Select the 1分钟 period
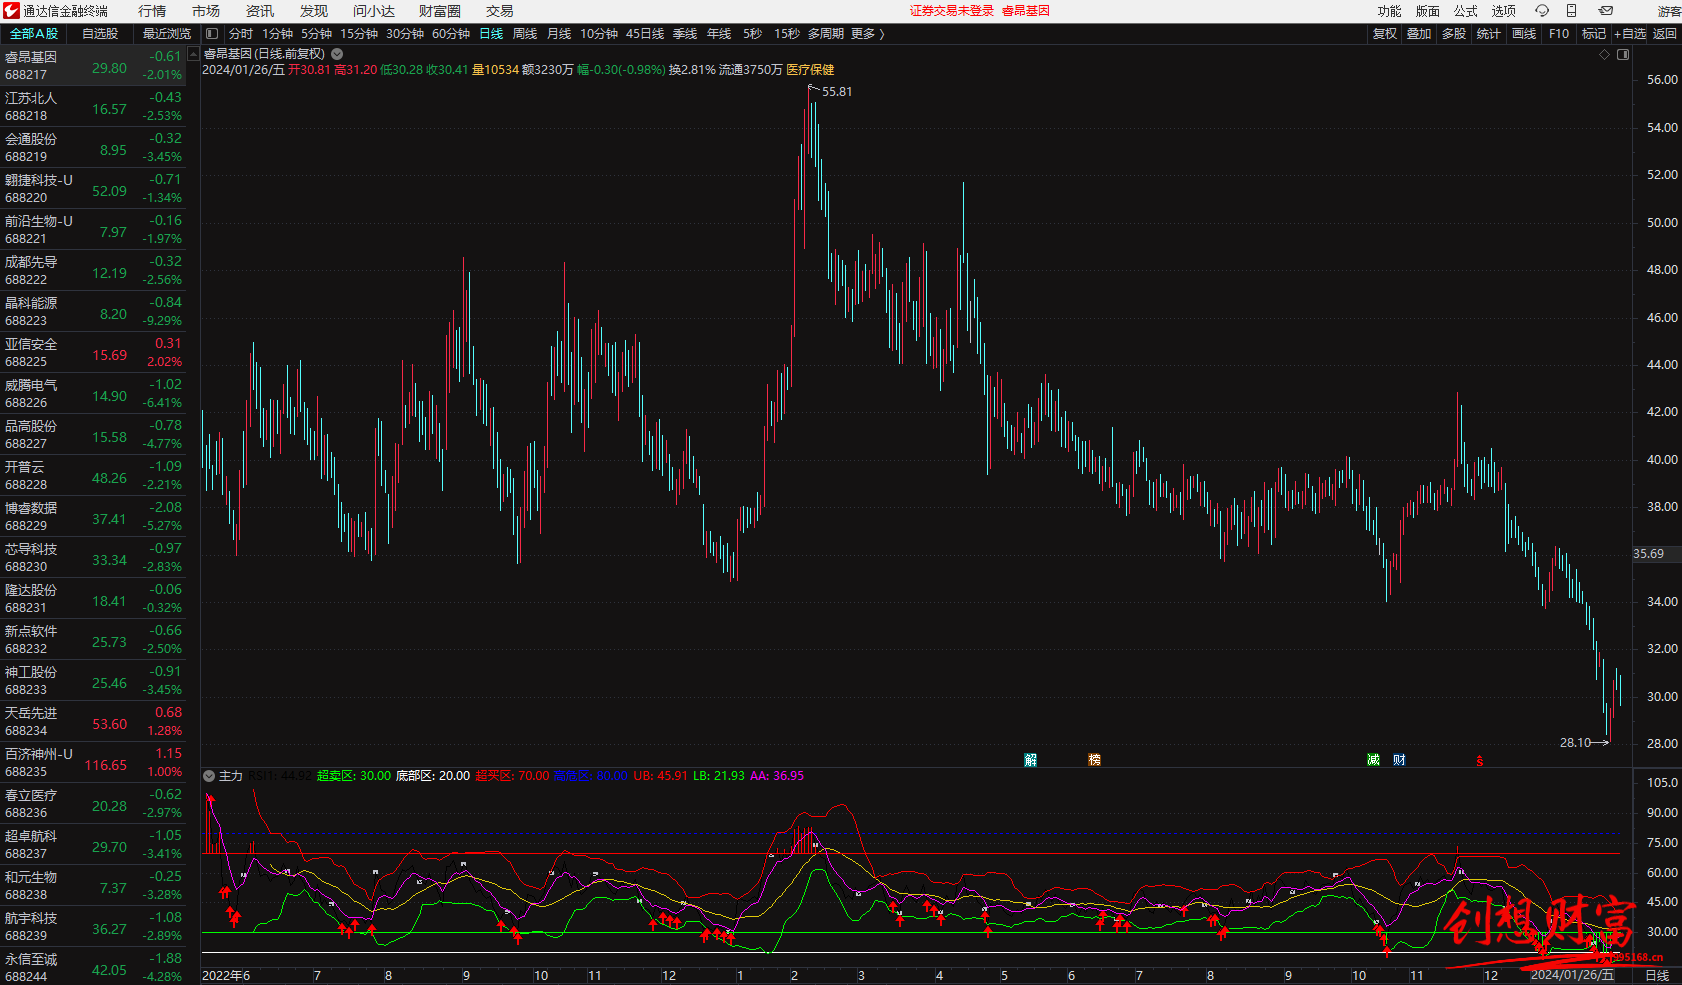1682x985 pixels. (x=277, y=34)
